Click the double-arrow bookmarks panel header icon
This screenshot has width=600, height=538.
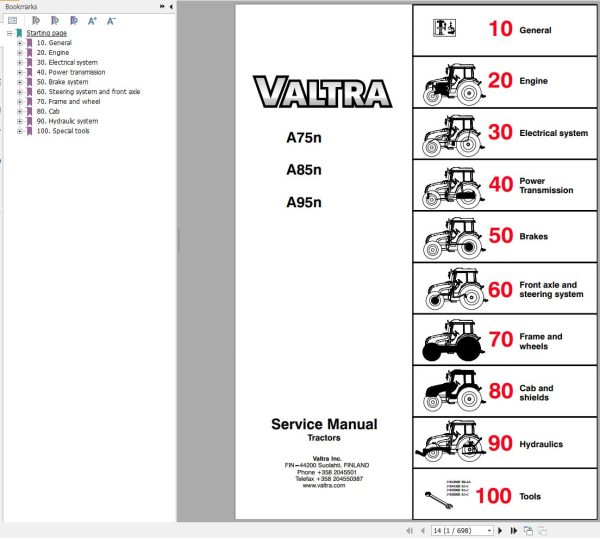click(162, 7)
